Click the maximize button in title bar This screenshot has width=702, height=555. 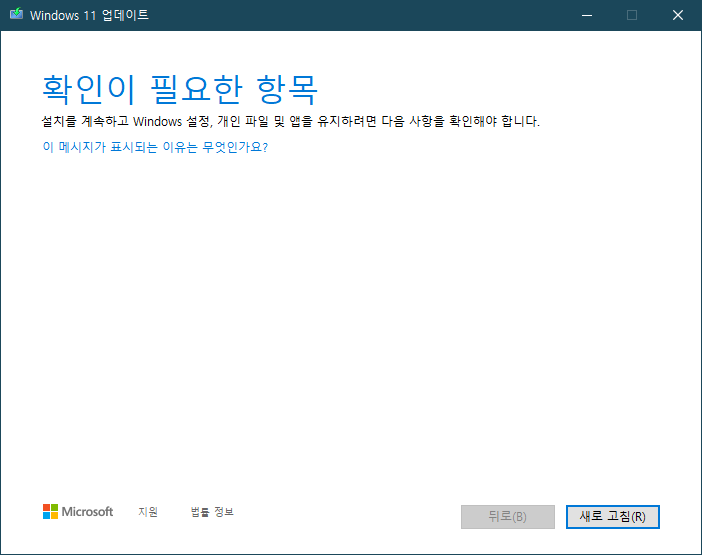coord(632,15)
